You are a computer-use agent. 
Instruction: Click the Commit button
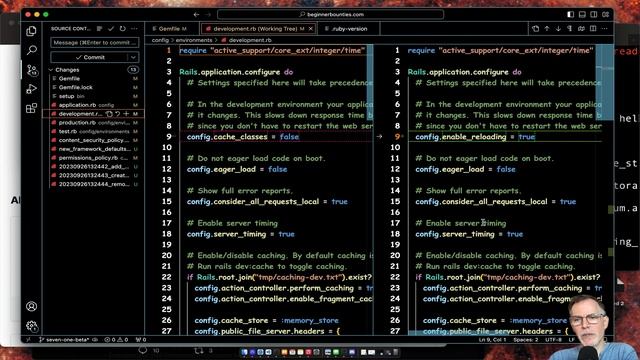click(x=90, y=57)
